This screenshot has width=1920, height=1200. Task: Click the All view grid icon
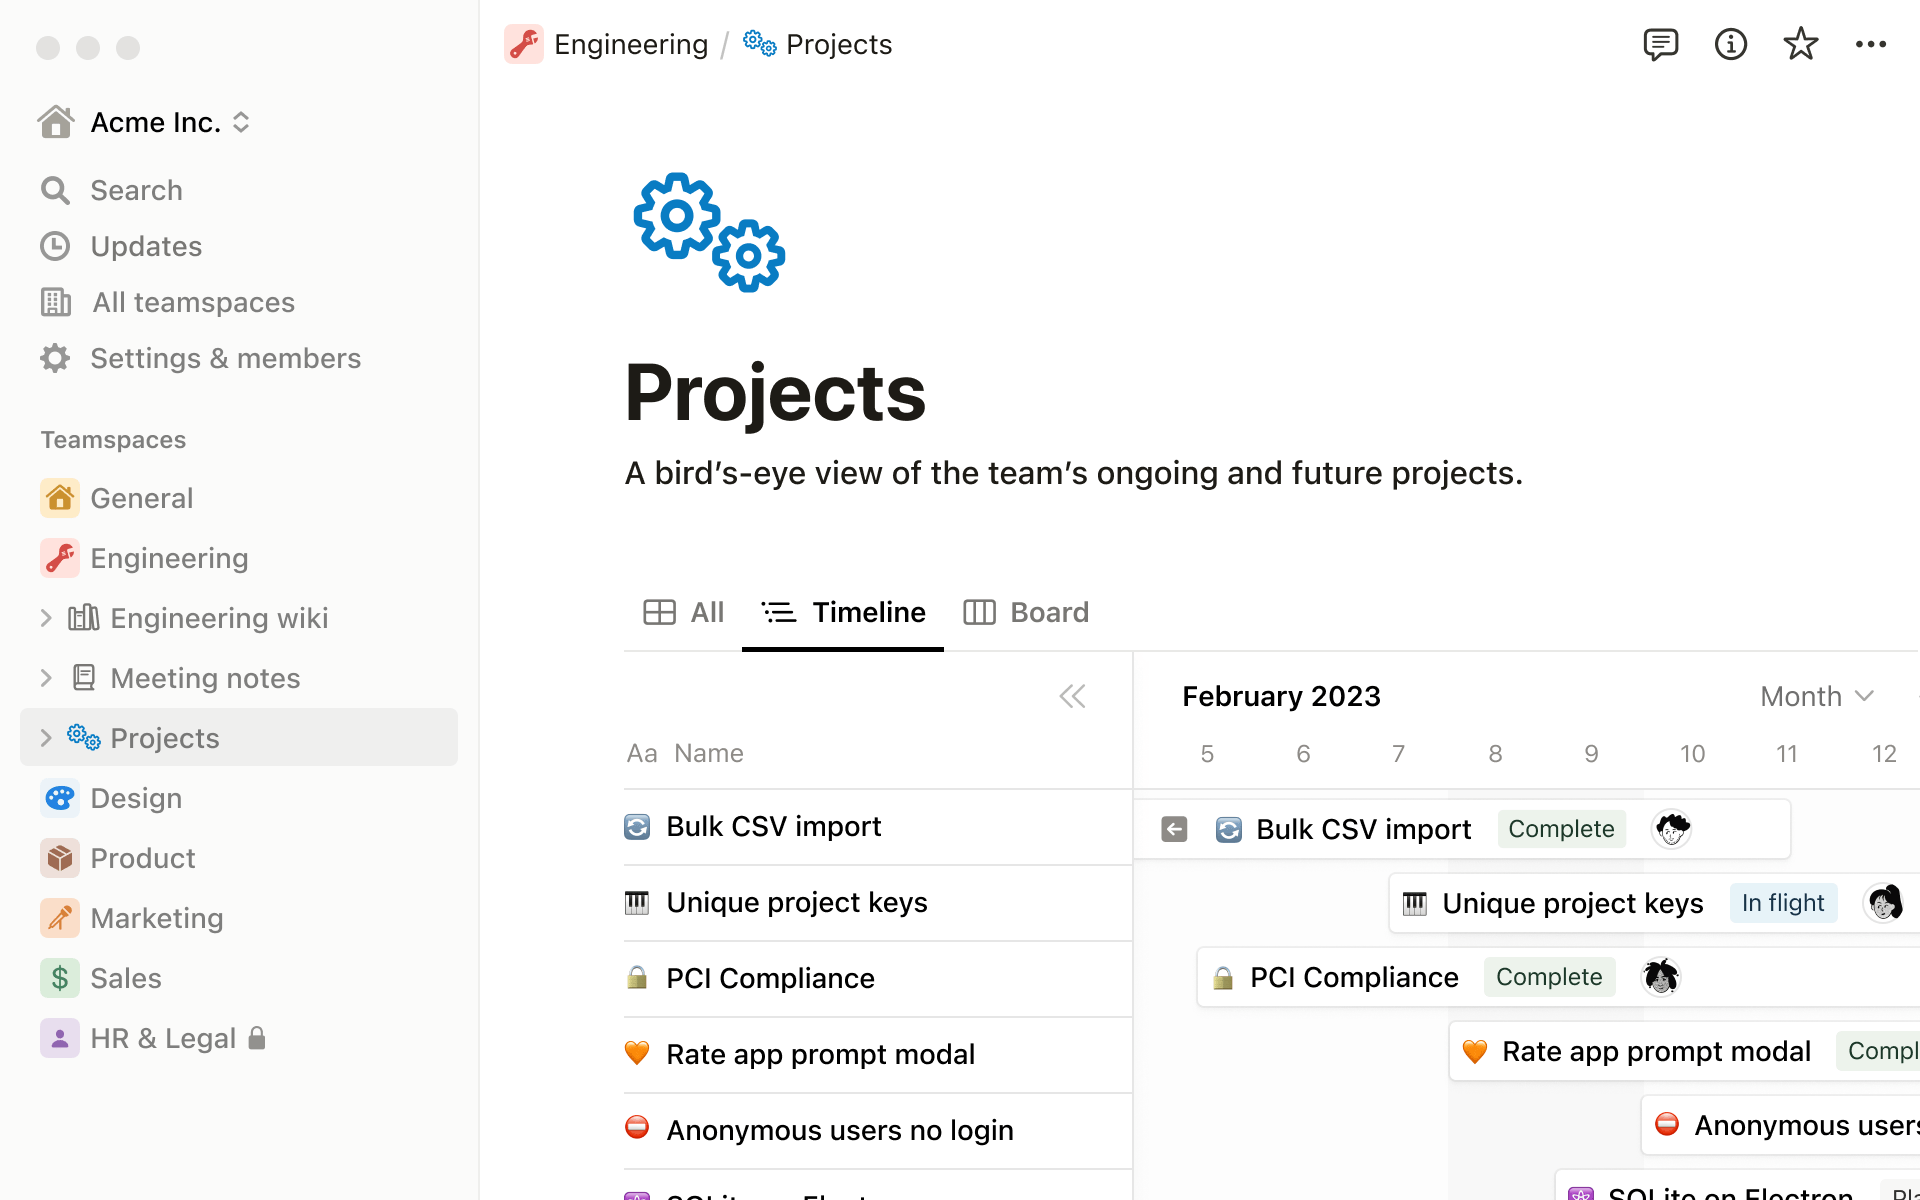[x=658, y=612]
